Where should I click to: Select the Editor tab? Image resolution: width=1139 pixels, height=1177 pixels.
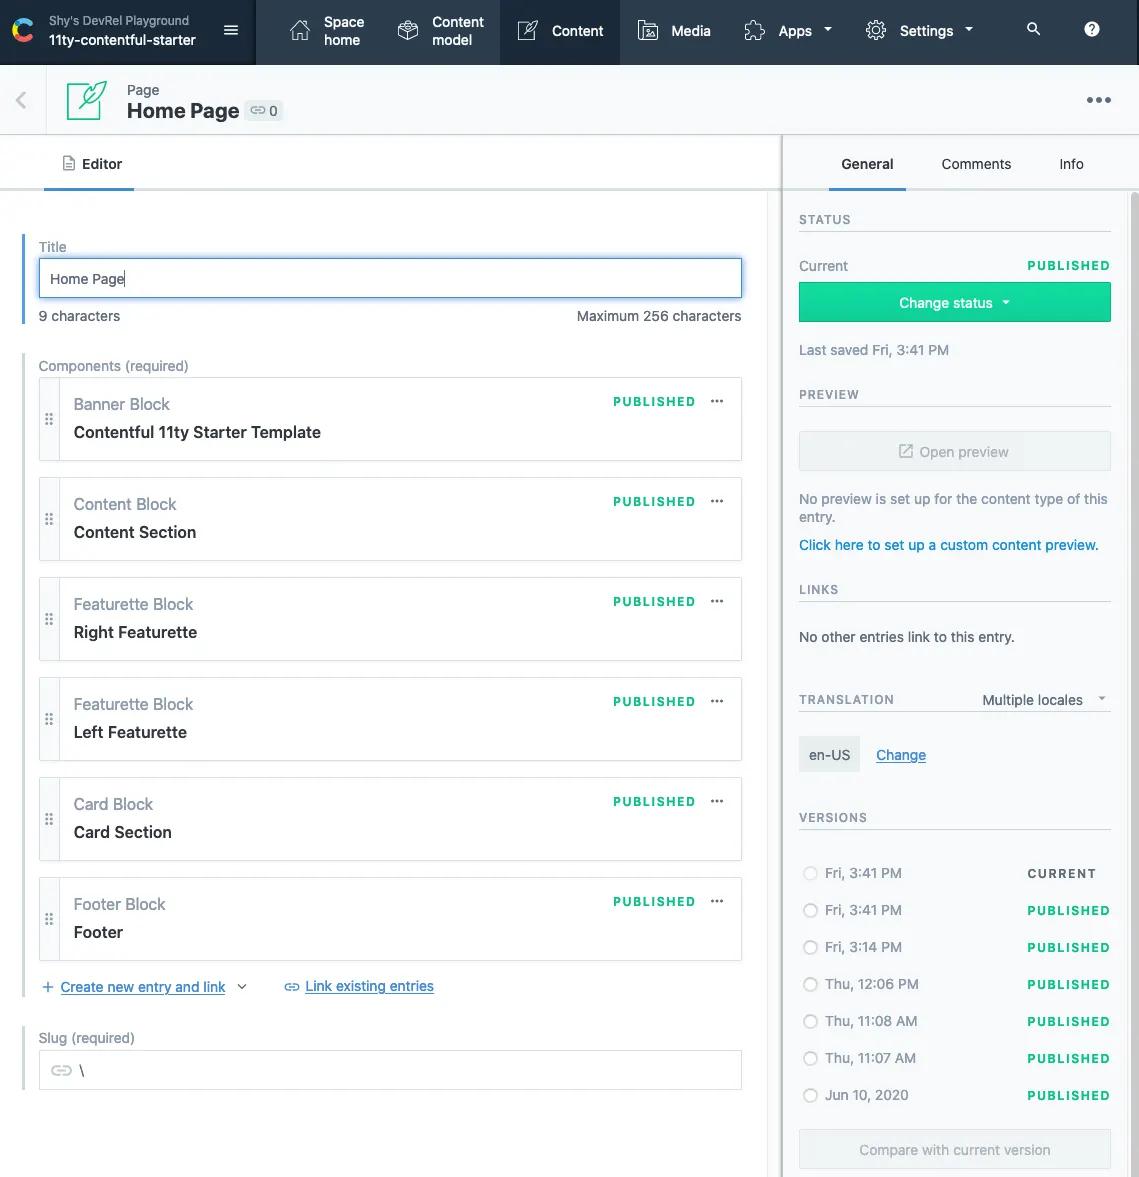92,164
